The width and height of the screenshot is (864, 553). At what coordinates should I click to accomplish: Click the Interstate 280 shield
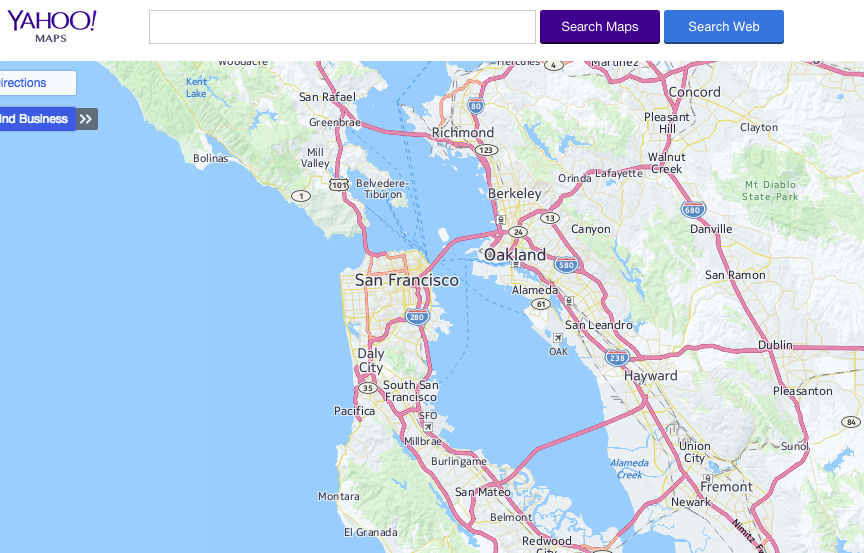point(417,317)
